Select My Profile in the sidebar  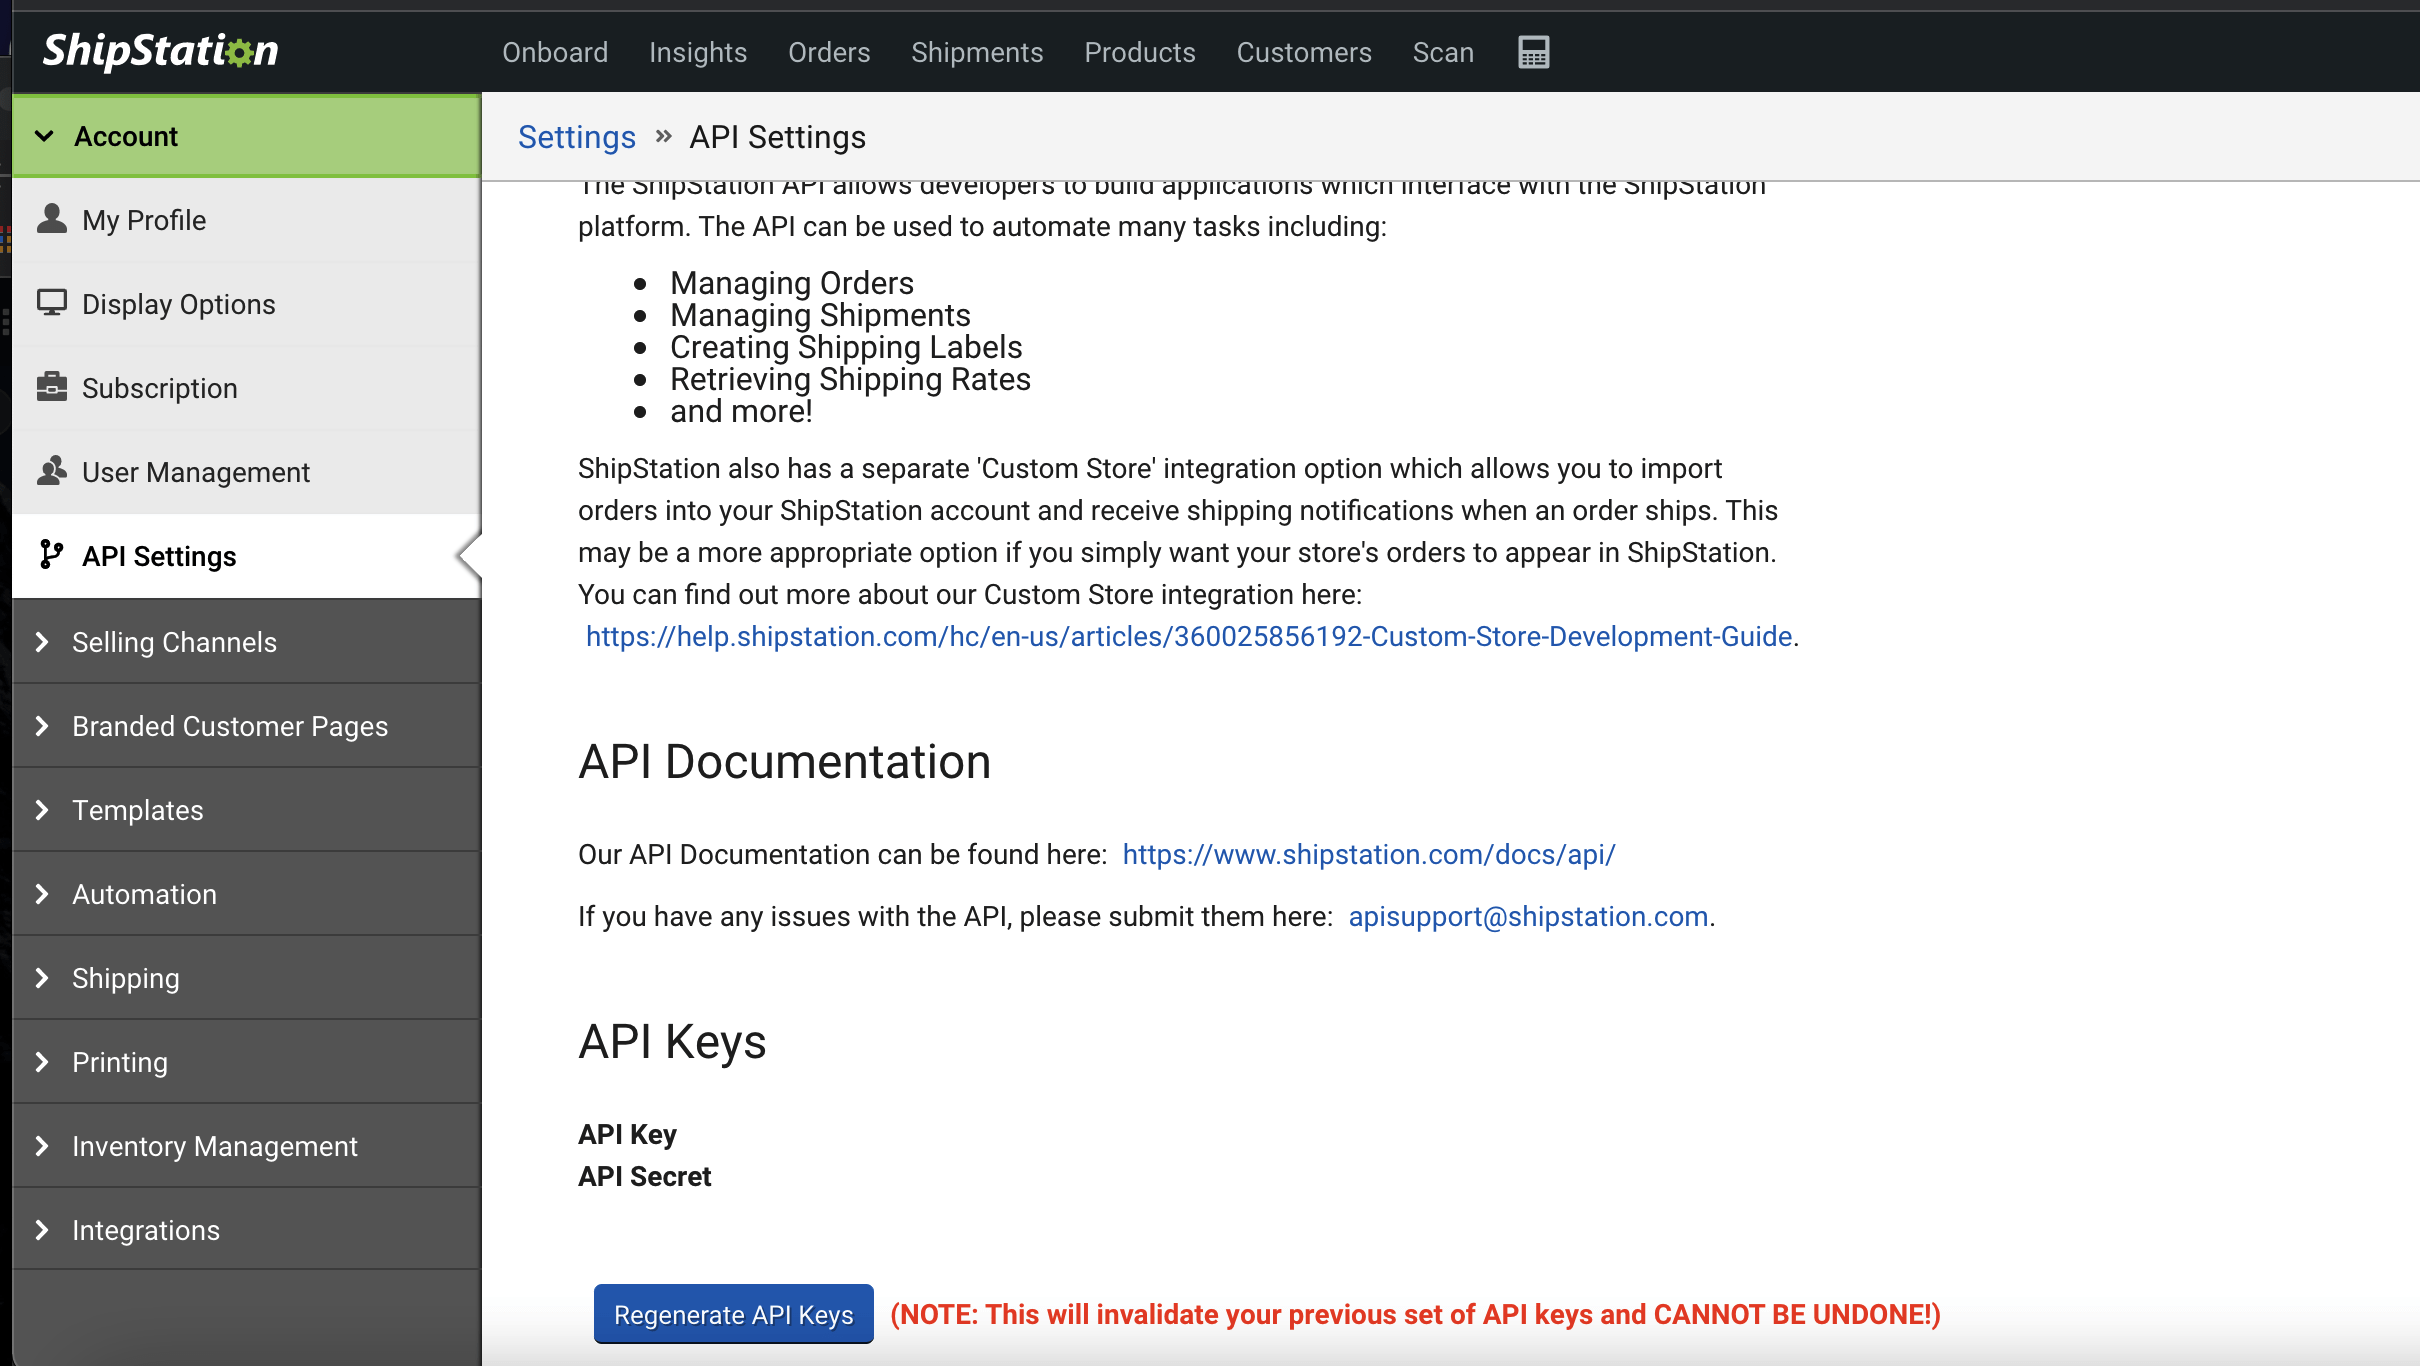coord(246,220)
